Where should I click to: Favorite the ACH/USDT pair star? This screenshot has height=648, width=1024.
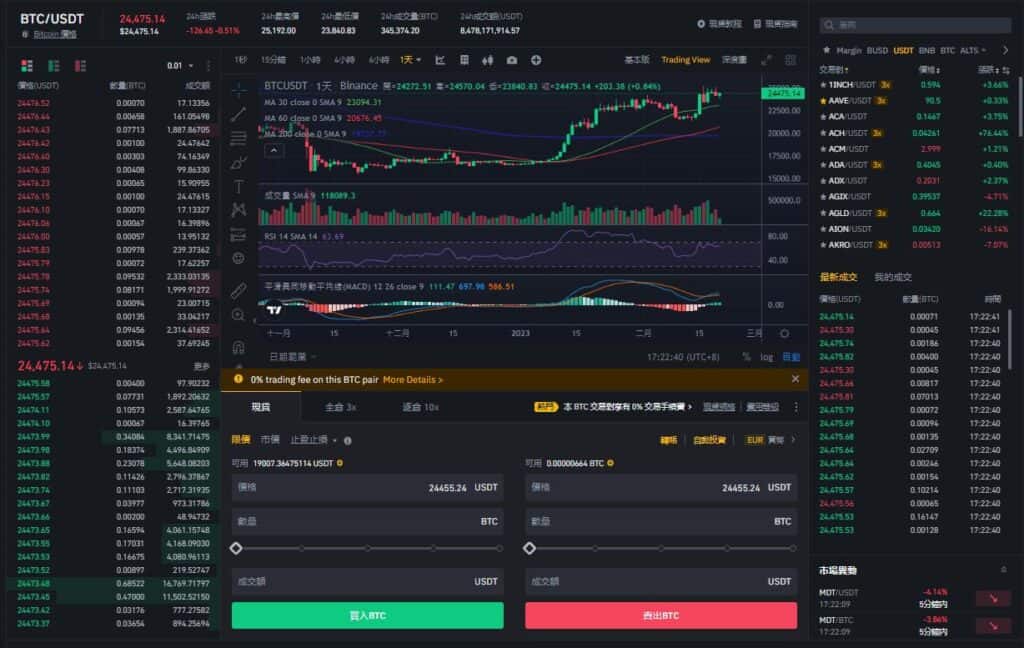pyautogui.click(x=823, y=133)
